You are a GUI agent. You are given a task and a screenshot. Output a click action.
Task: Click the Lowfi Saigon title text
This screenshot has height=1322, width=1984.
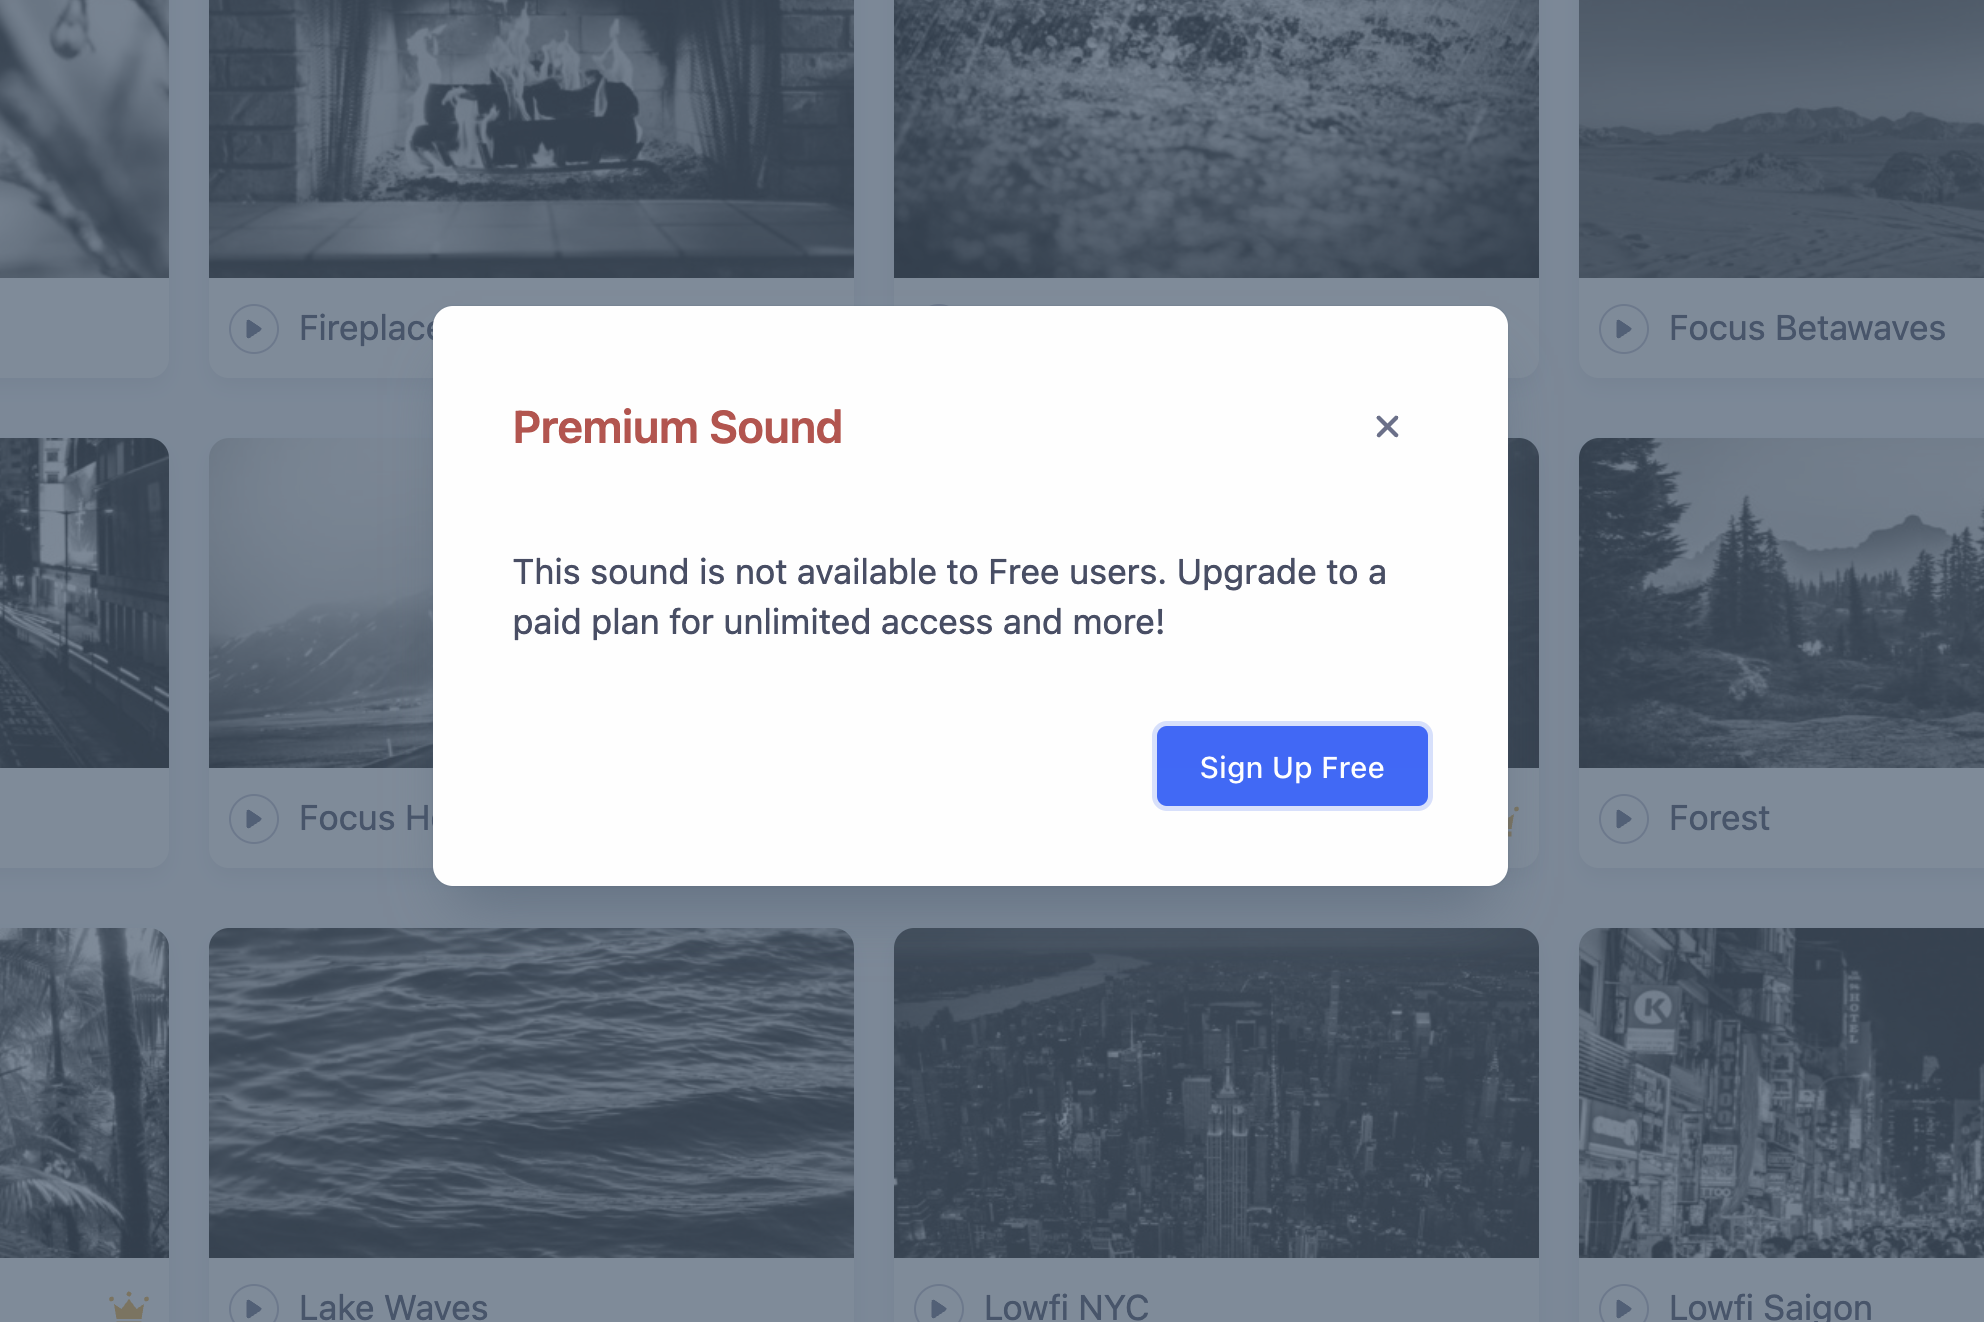pyautogui.click(x=1770, y=1307)
